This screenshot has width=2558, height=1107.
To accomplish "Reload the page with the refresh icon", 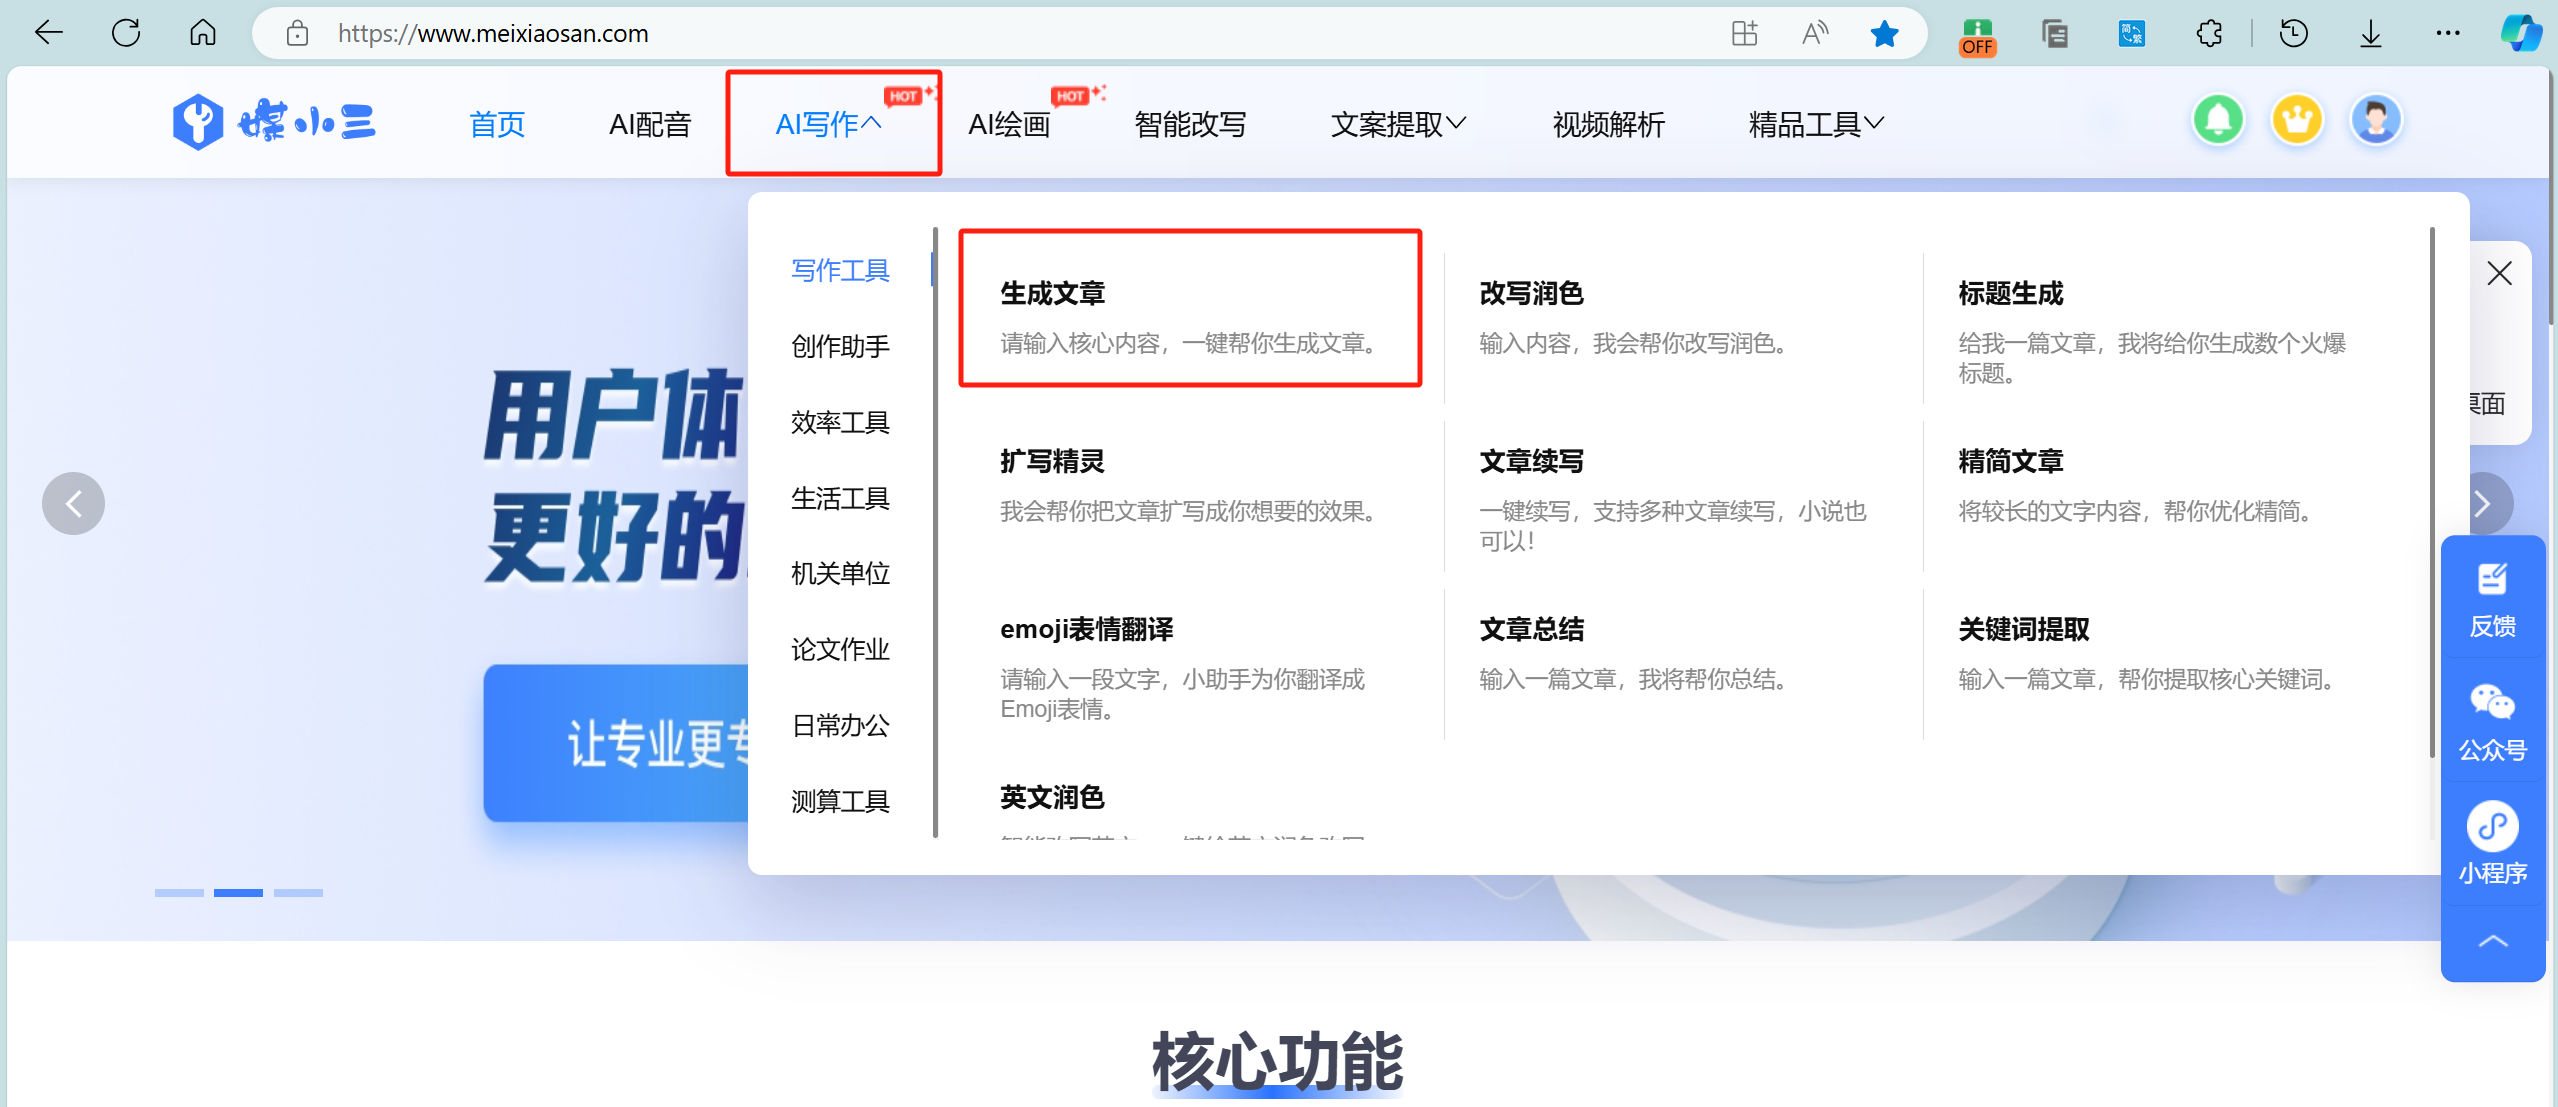I will click(x=126, y=33).
